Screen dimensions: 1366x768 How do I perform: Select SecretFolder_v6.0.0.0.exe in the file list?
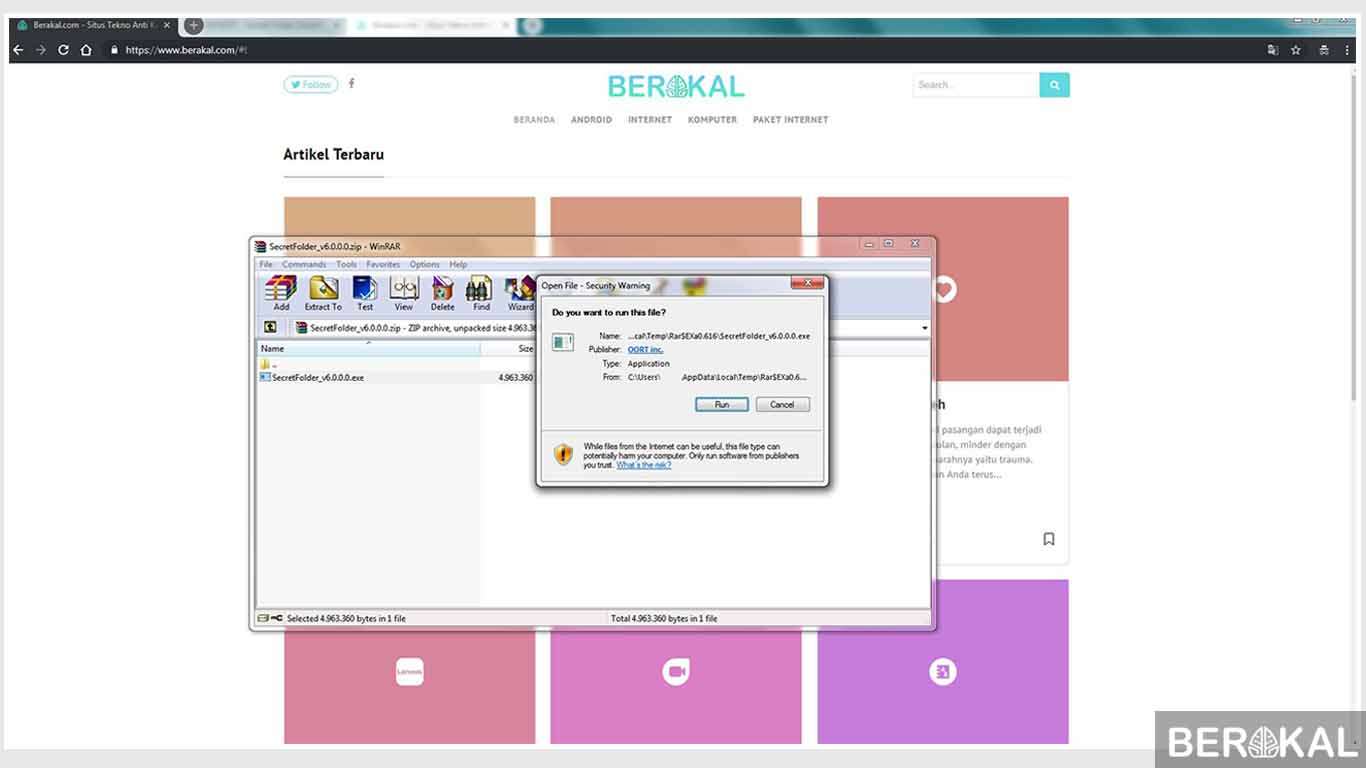316,377
